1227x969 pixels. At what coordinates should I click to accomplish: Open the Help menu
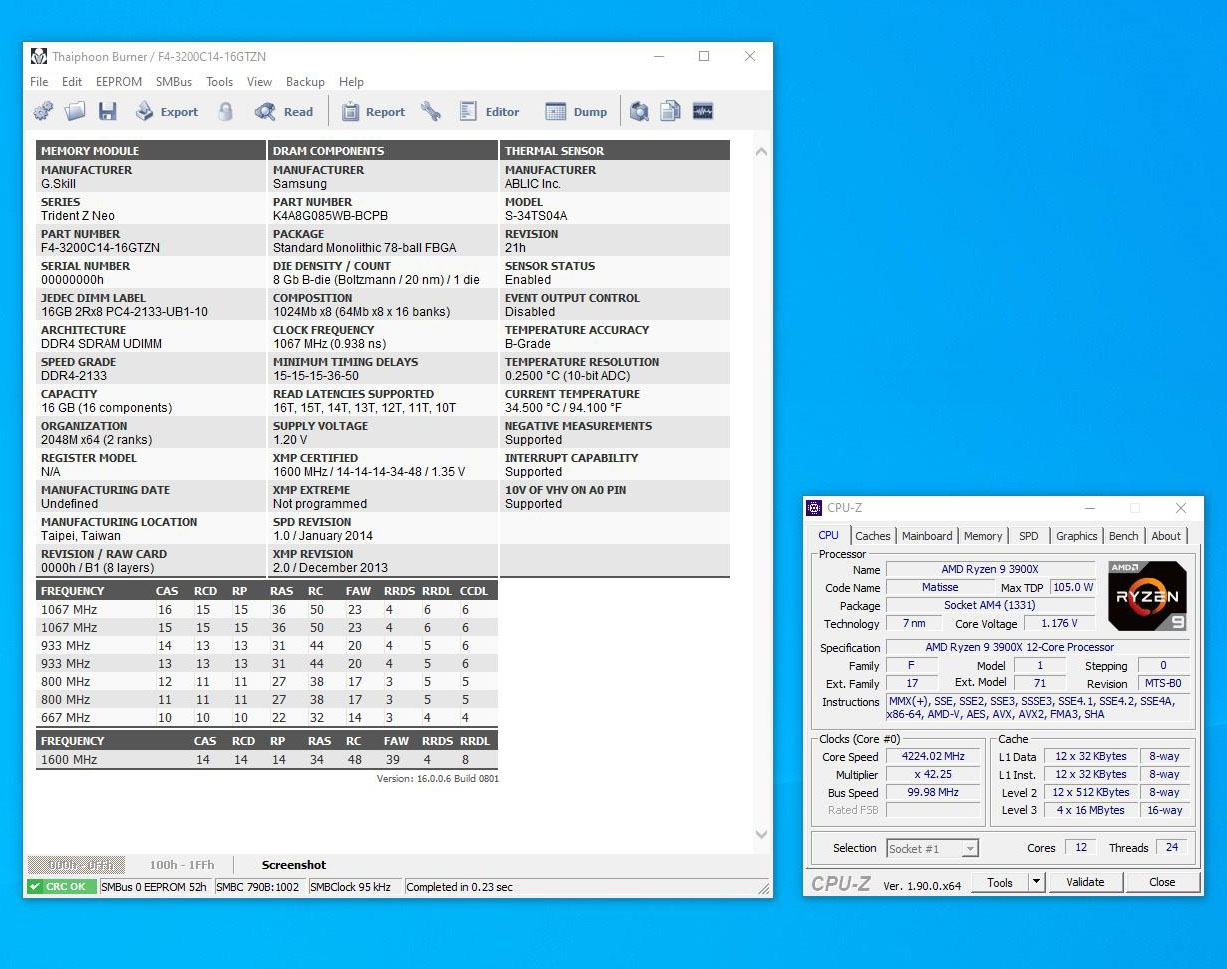pos(351,82)
